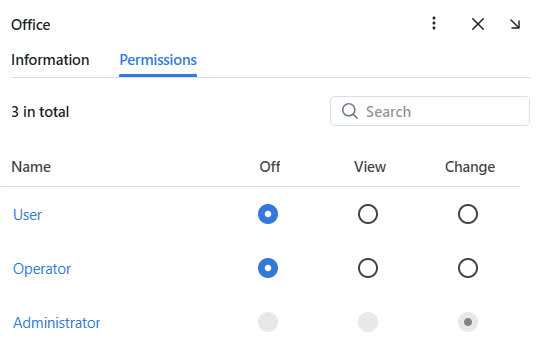This screenshot has width=539, height=364.
Task: Set Operator permission to View
Action: coord(368,268)
